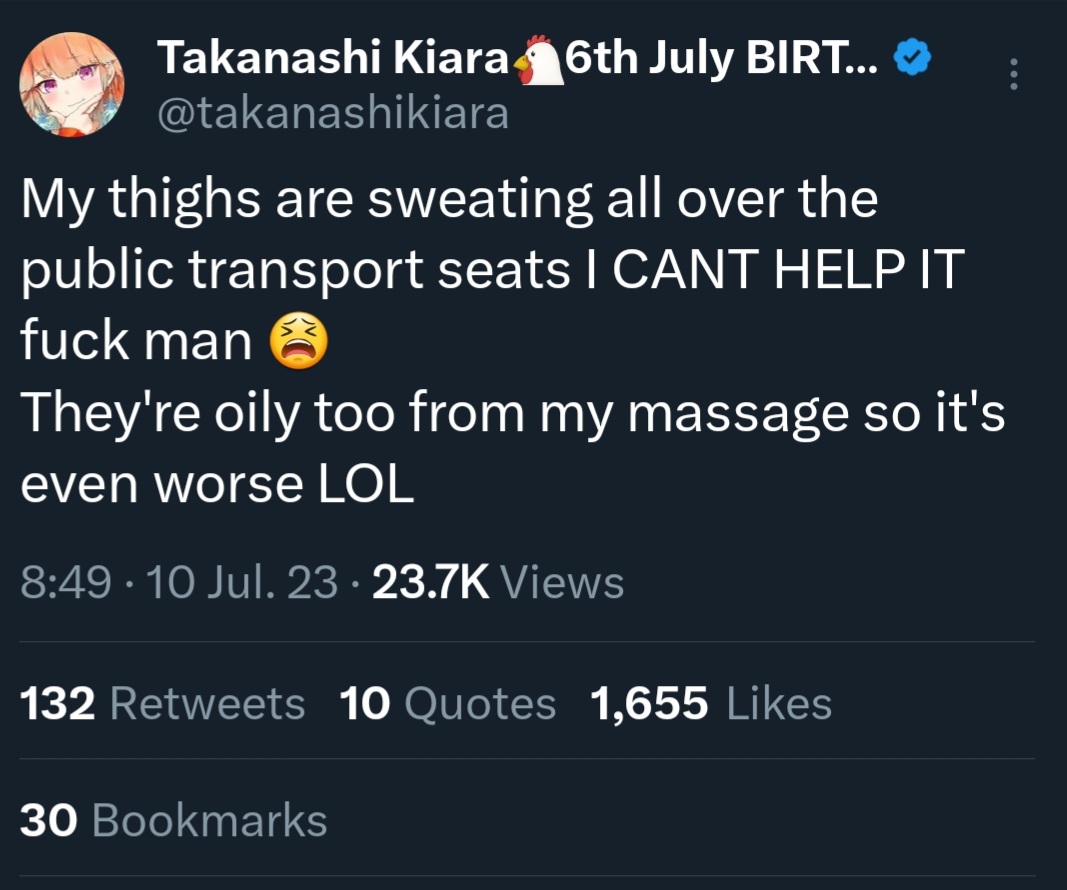Click the 8:49 timestamp
Screen dimensions: 1067x890
point(65,582)
